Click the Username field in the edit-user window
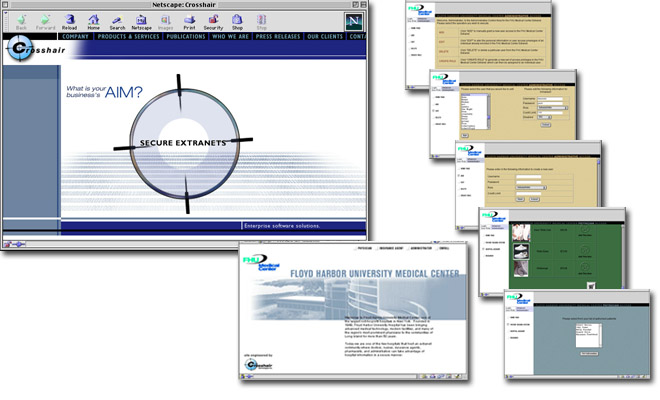 click(x=550, y=99)
